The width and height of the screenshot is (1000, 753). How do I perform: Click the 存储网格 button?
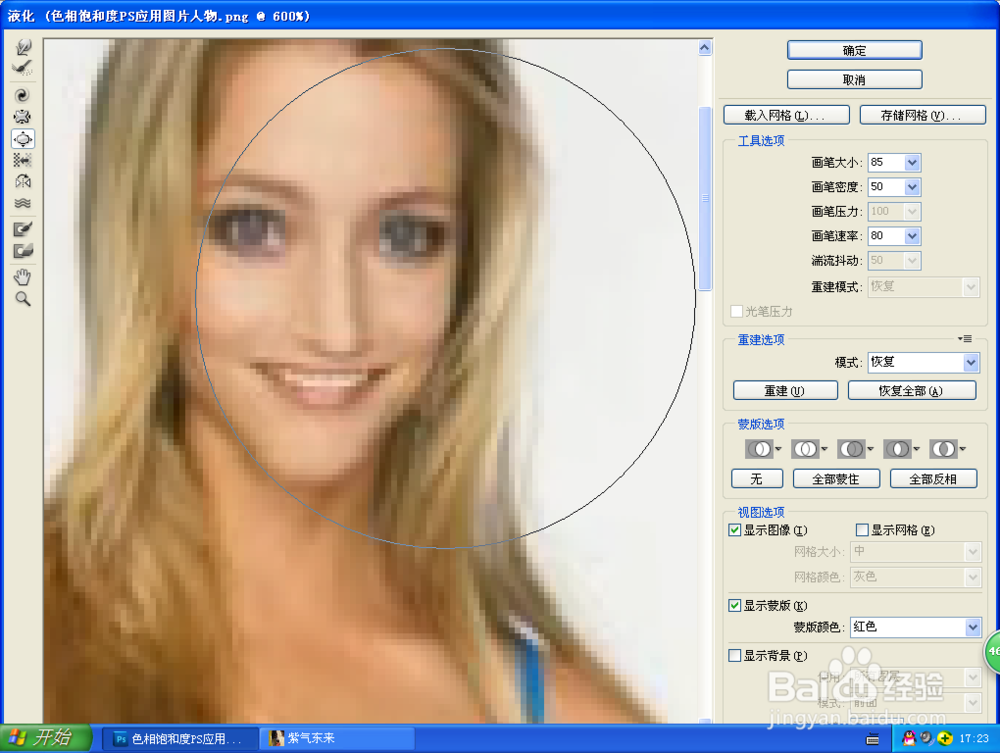pos(922,115)
